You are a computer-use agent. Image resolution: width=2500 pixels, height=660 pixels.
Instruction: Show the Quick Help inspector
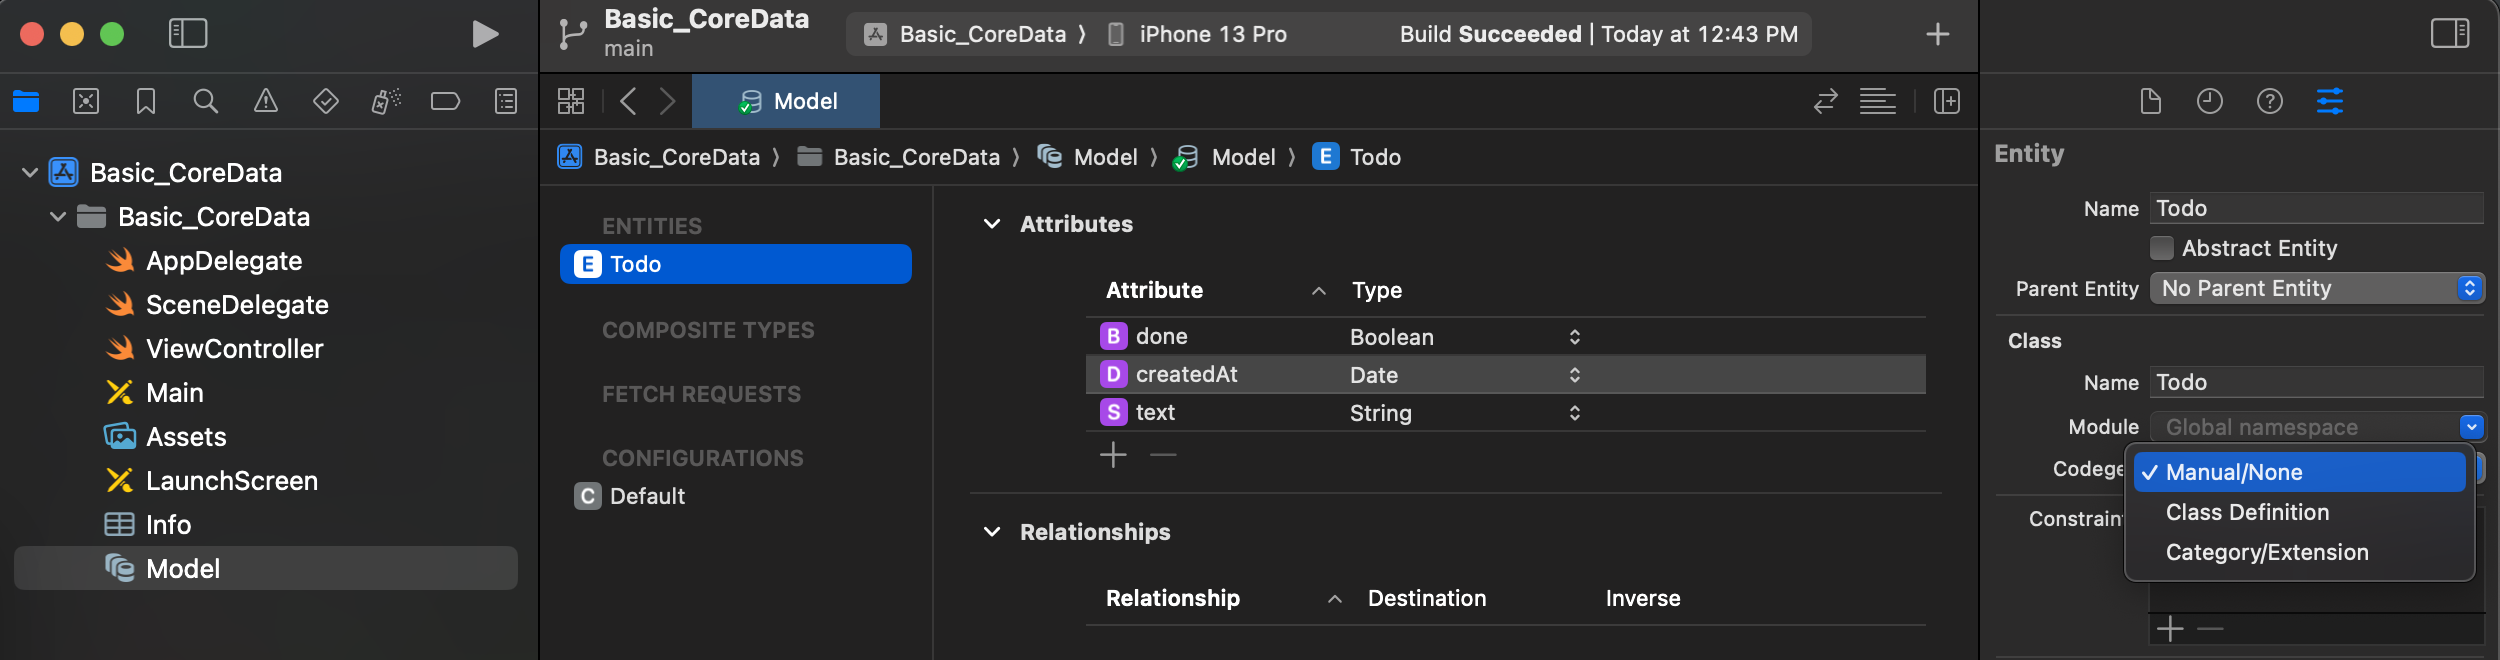(x=2270, y=101)
